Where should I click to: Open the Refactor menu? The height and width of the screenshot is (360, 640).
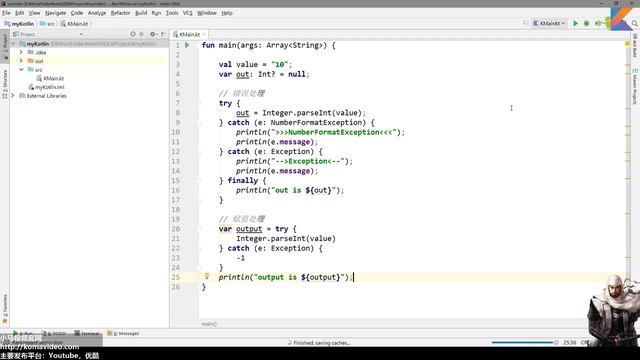[x=120, y=13]
